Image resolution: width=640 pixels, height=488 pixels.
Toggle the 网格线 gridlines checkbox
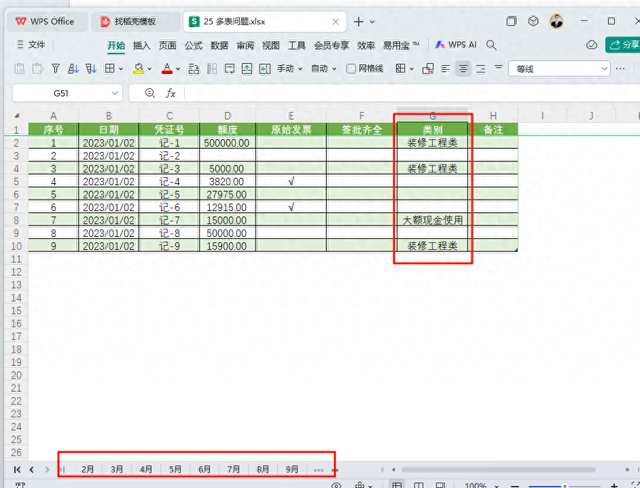tap(351, 69)
